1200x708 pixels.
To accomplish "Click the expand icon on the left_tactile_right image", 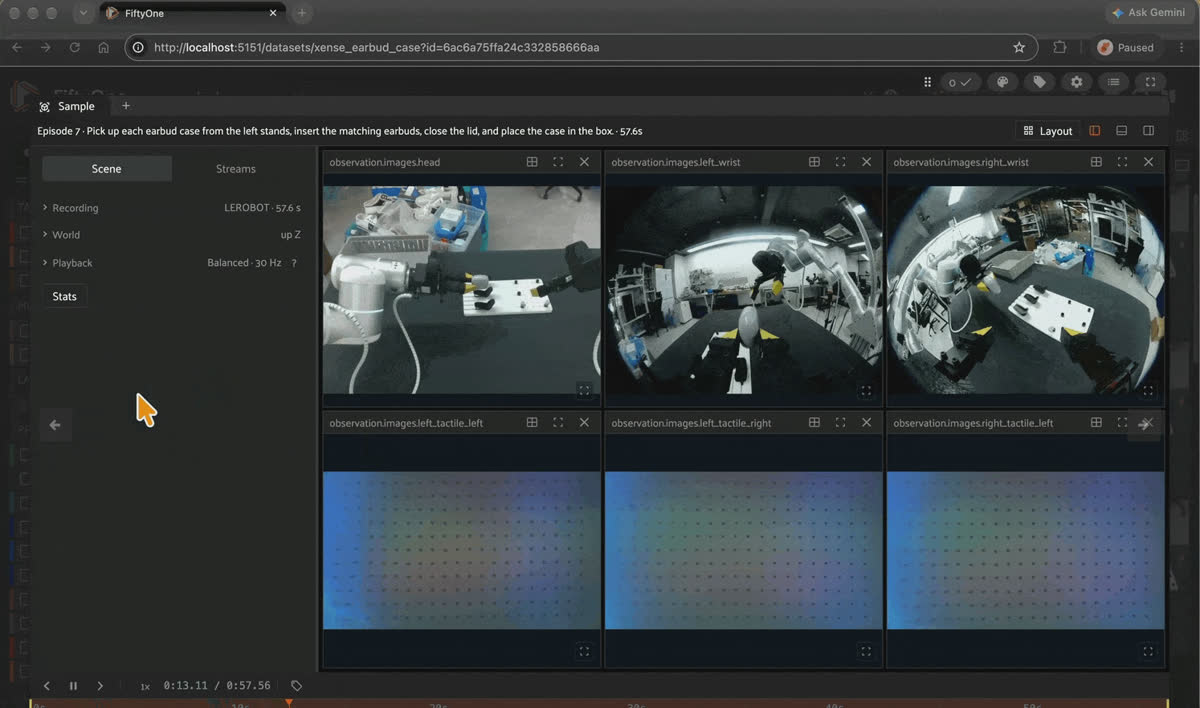I will [x=866, y=651].
